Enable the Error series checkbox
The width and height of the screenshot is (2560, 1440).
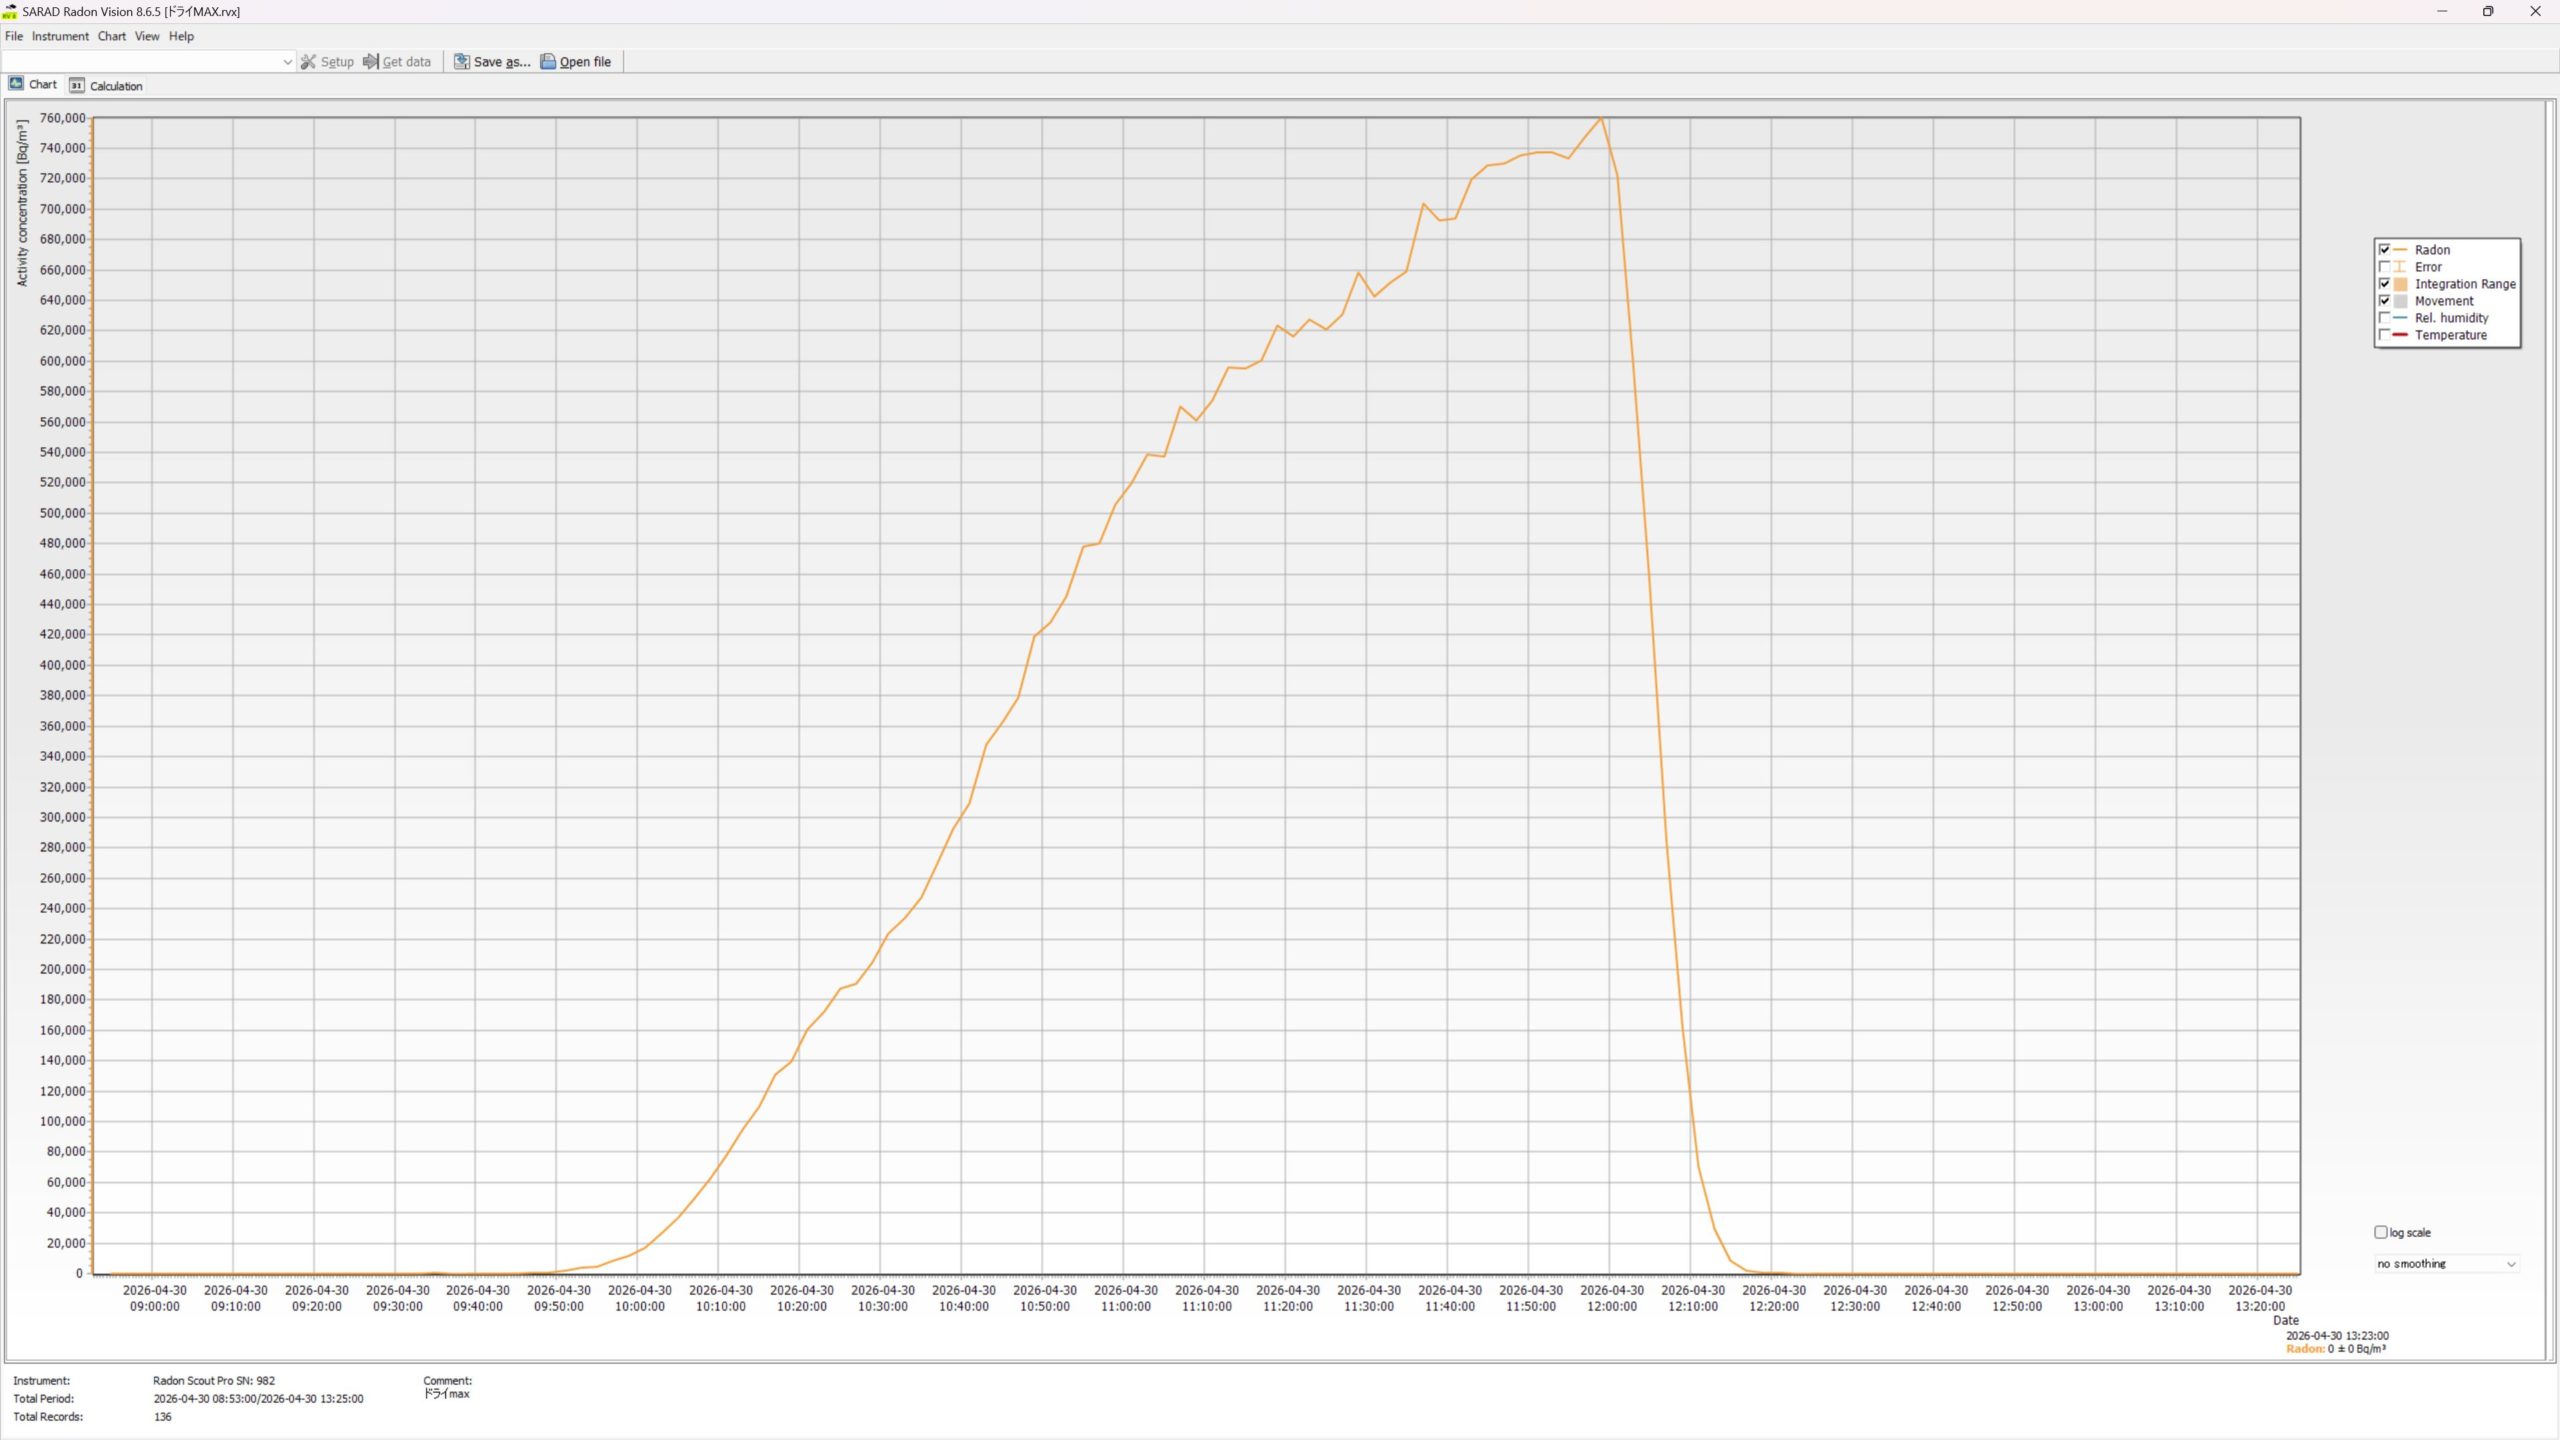pos(2384,266)
